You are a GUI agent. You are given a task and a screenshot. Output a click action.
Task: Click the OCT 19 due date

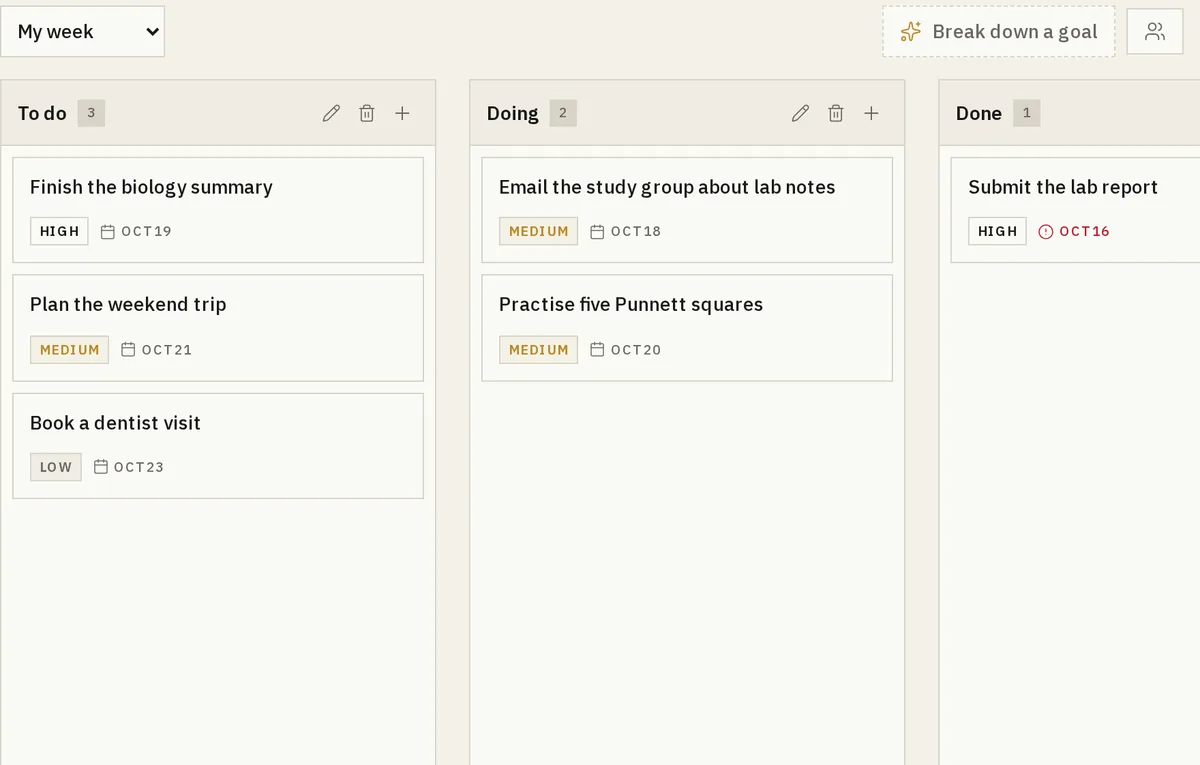pyautogui.click(x=147, y=231)
